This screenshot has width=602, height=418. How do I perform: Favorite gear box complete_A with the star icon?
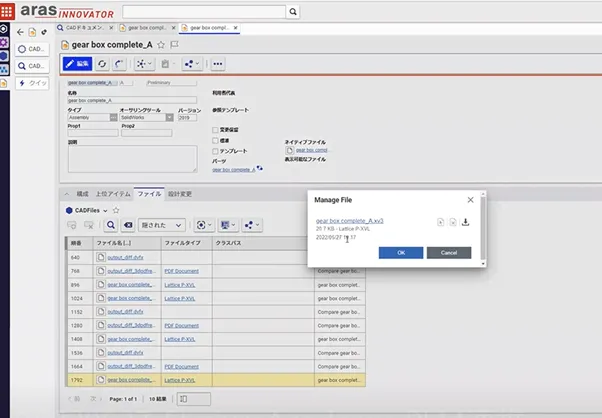point(161,45)
